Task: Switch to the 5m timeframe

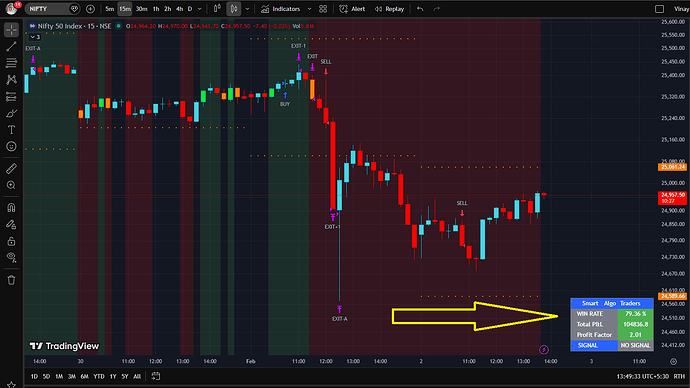Action: [110, 9]
